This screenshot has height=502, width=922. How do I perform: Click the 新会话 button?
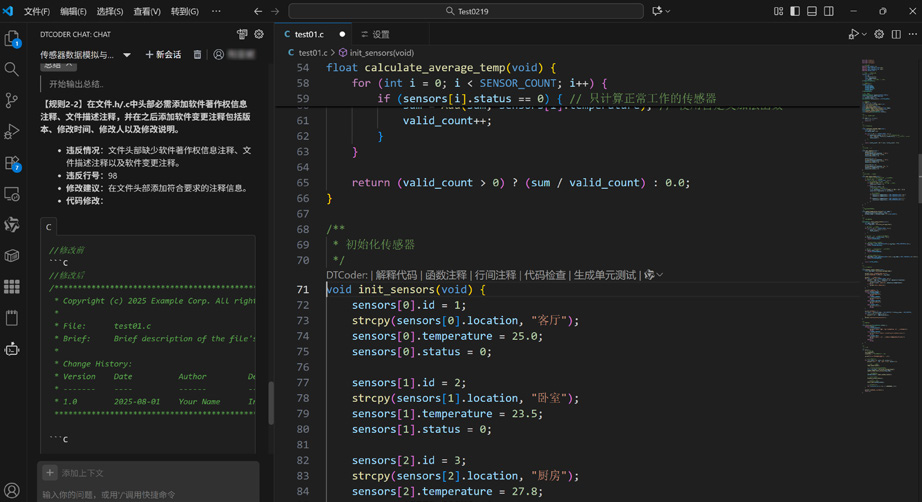tap(163, 55)
